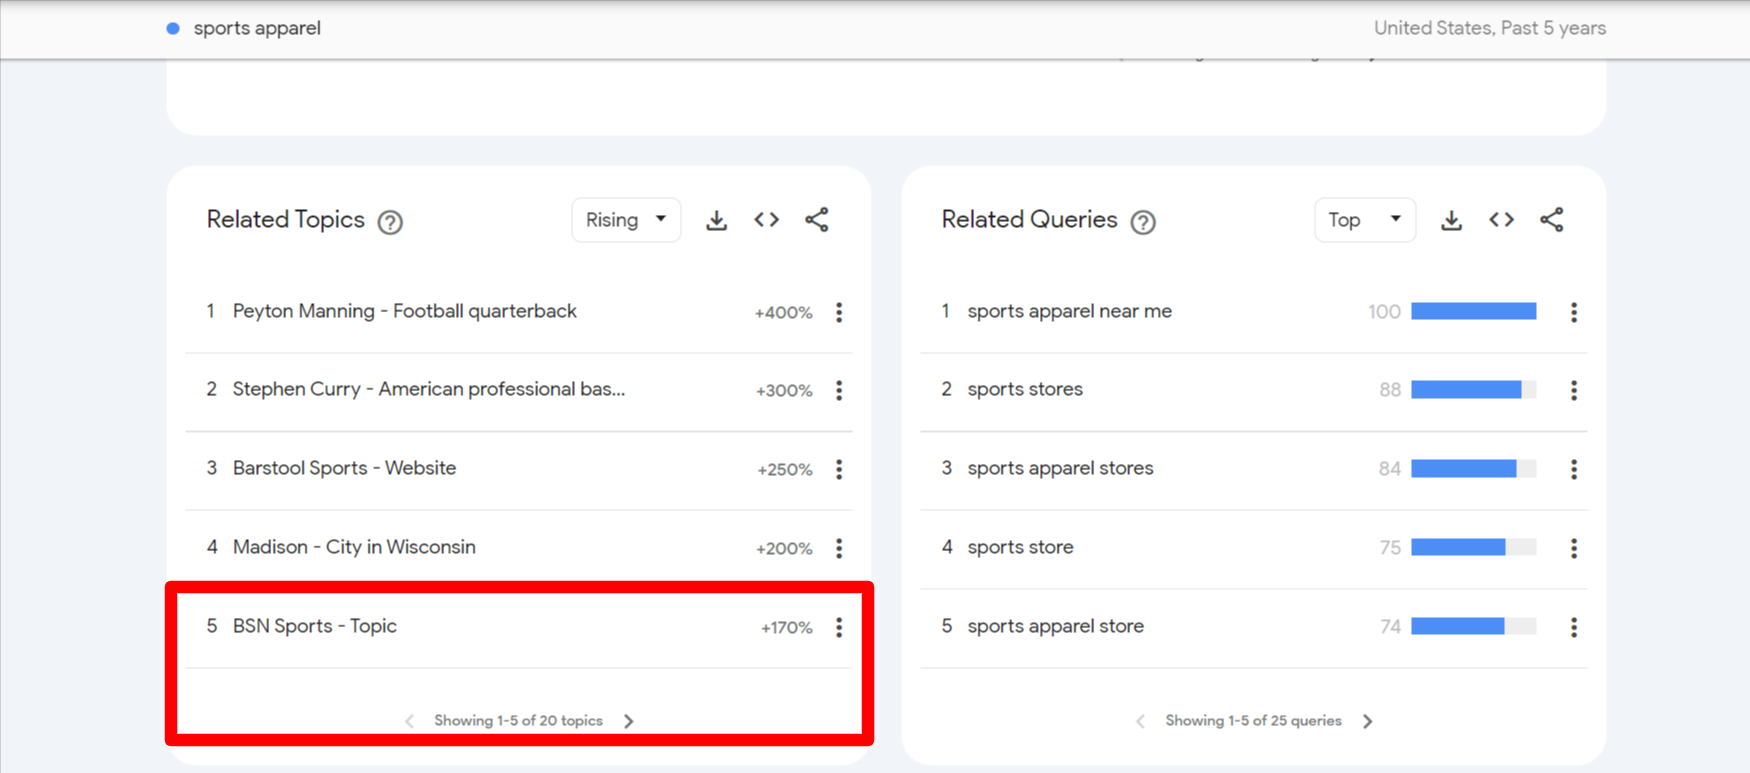1750x773 pixels.
Task: Open three-dot menu for sports stores query
Action: pos(1573,390)
